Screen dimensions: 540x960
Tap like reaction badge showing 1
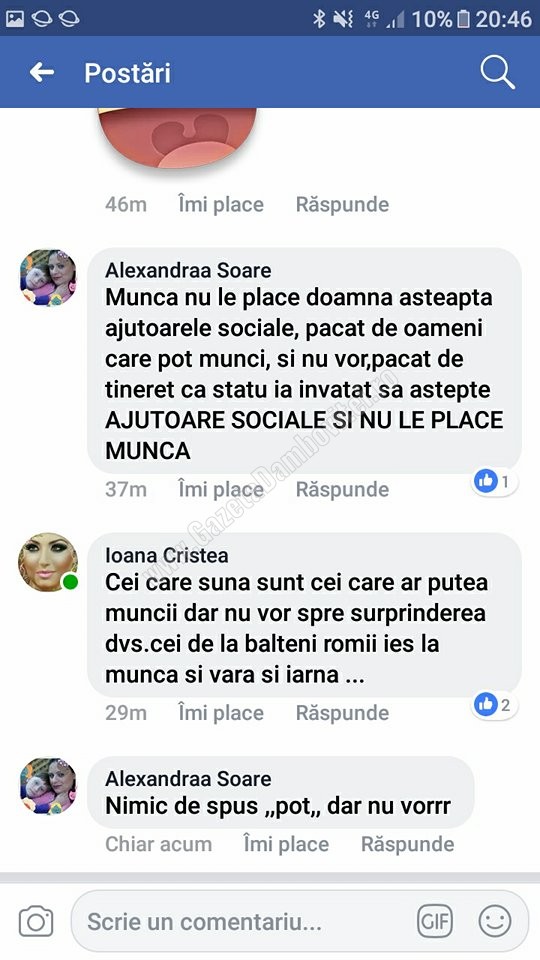[x=495, y=482]
